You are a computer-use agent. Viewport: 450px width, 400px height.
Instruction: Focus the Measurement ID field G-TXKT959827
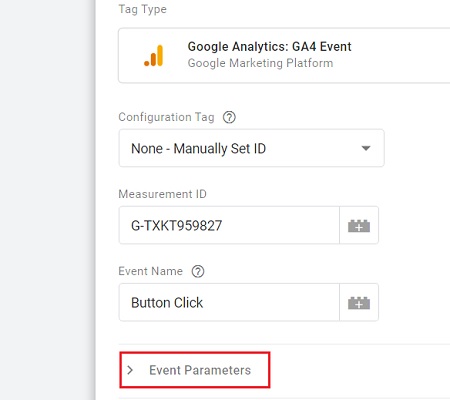[x=229, y=225]
